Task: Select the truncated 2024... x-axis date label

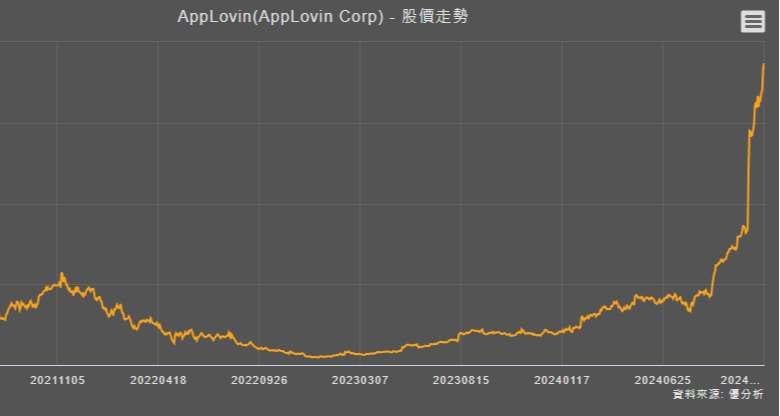Action: tap(740, 380)
